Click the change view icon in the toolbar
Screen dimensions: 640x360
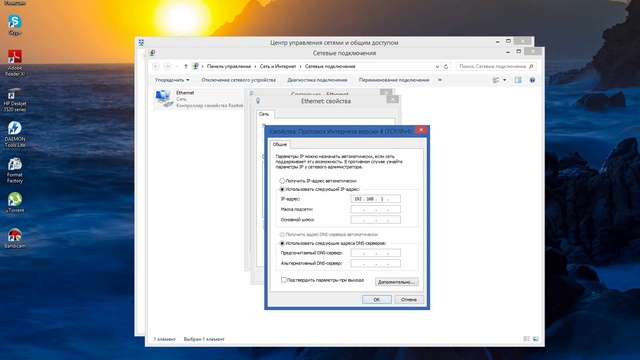(496, 80)
